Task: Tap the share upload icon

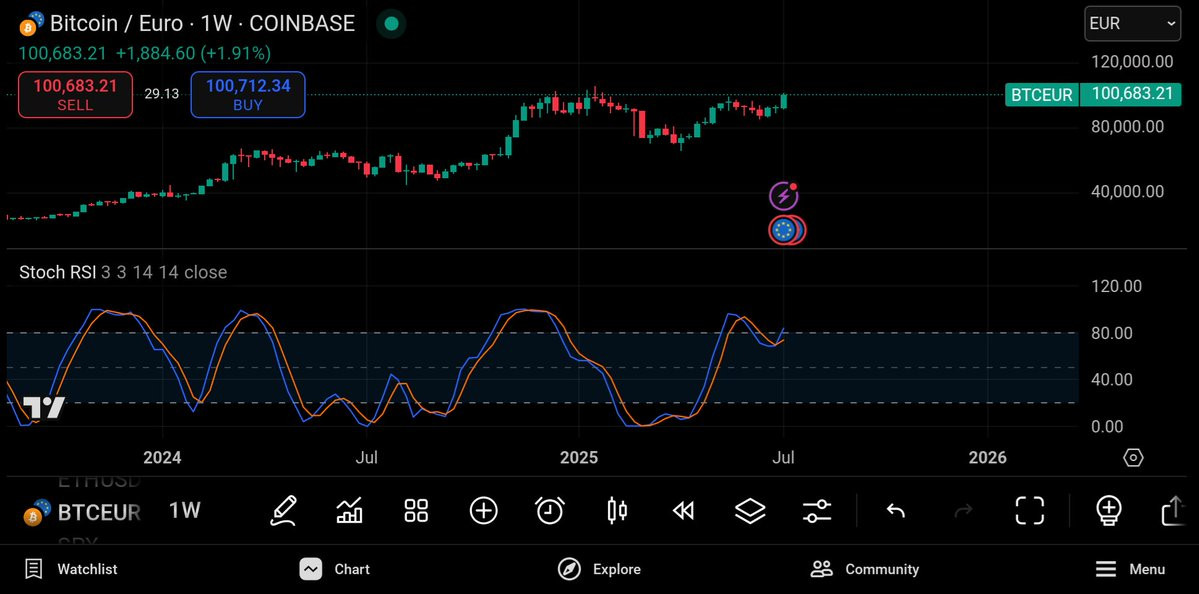Action: (x=1175, y=510)
